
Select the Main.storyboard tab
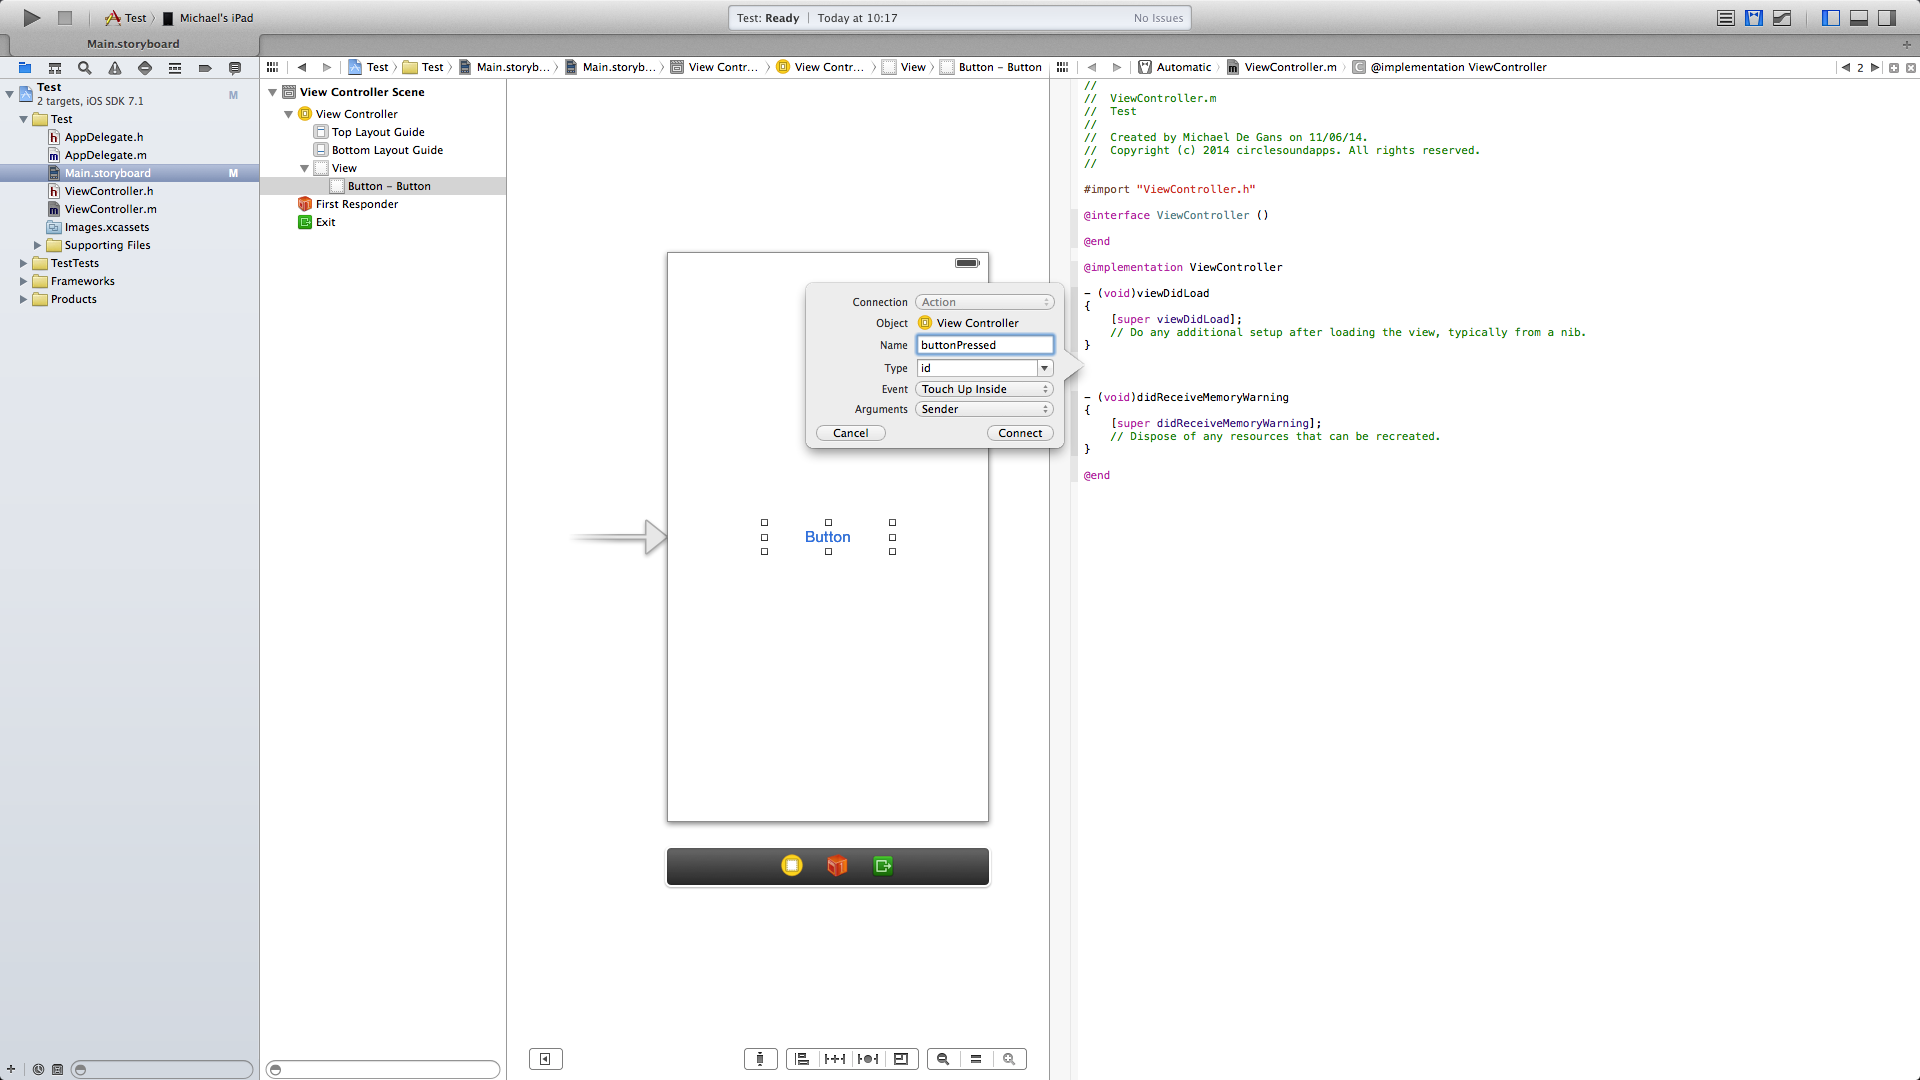133,44
